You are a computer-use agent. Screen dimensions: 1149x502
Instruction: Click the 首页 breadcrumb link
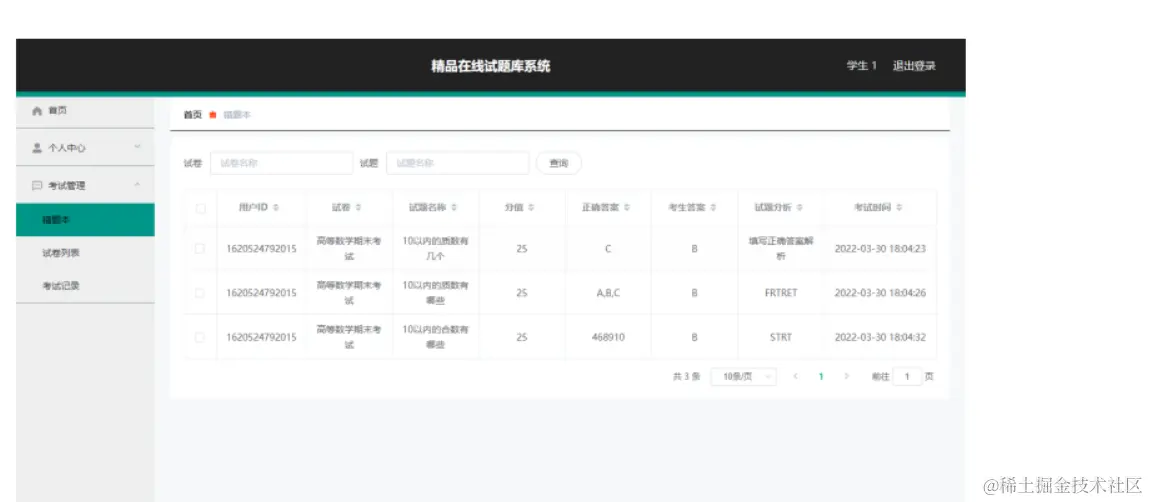[x=192, y=115]
